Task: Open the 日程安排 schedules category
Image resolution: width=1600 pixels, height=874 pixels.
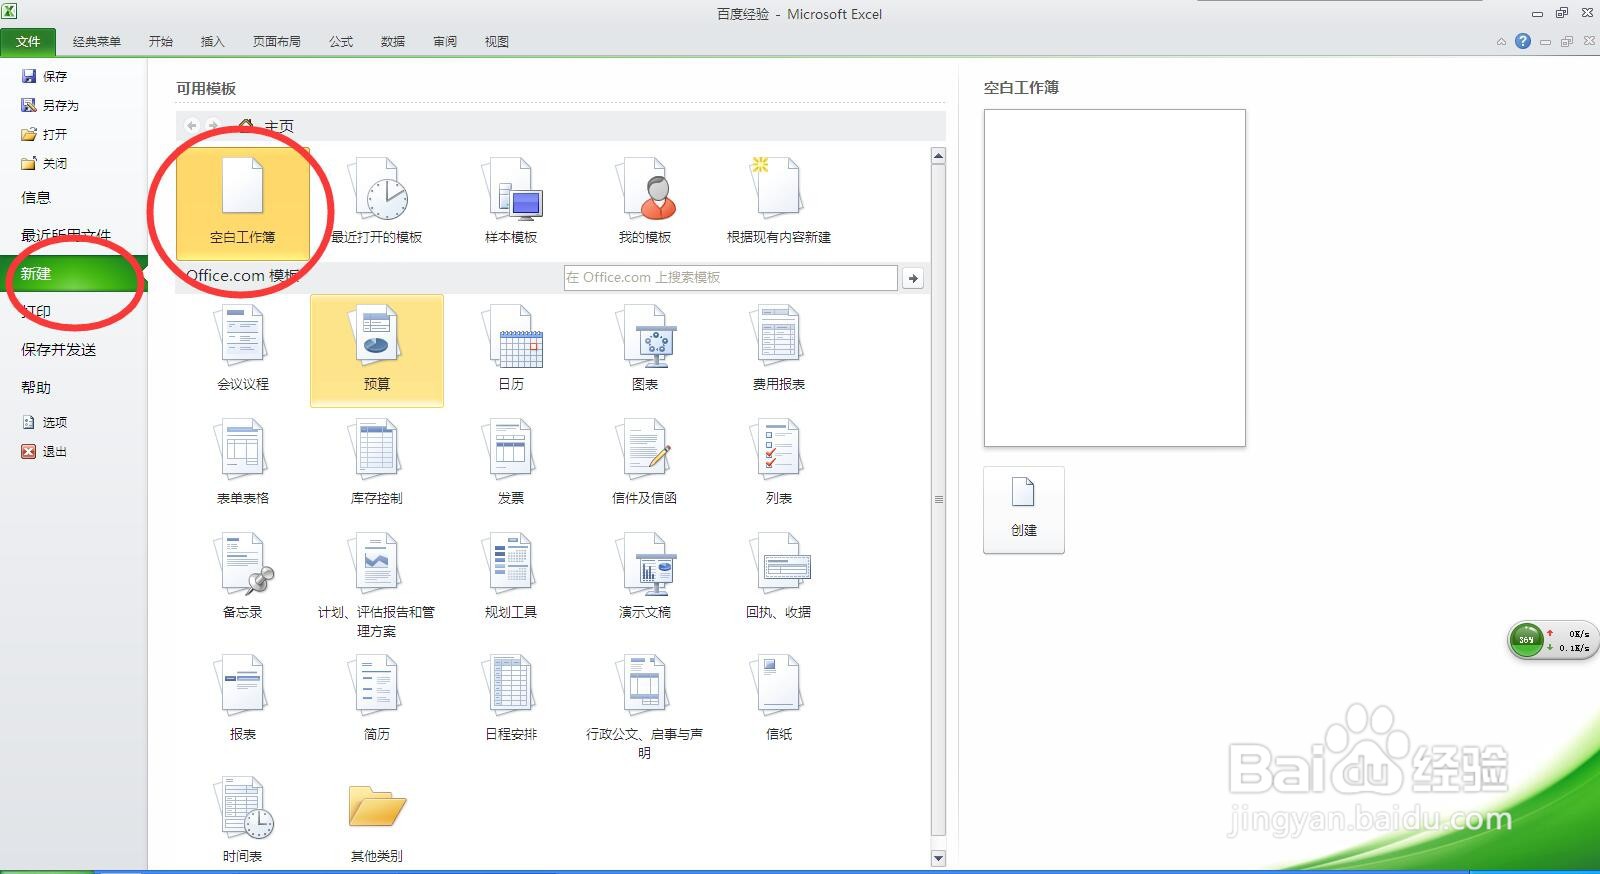Action: [x=511, y=699]
